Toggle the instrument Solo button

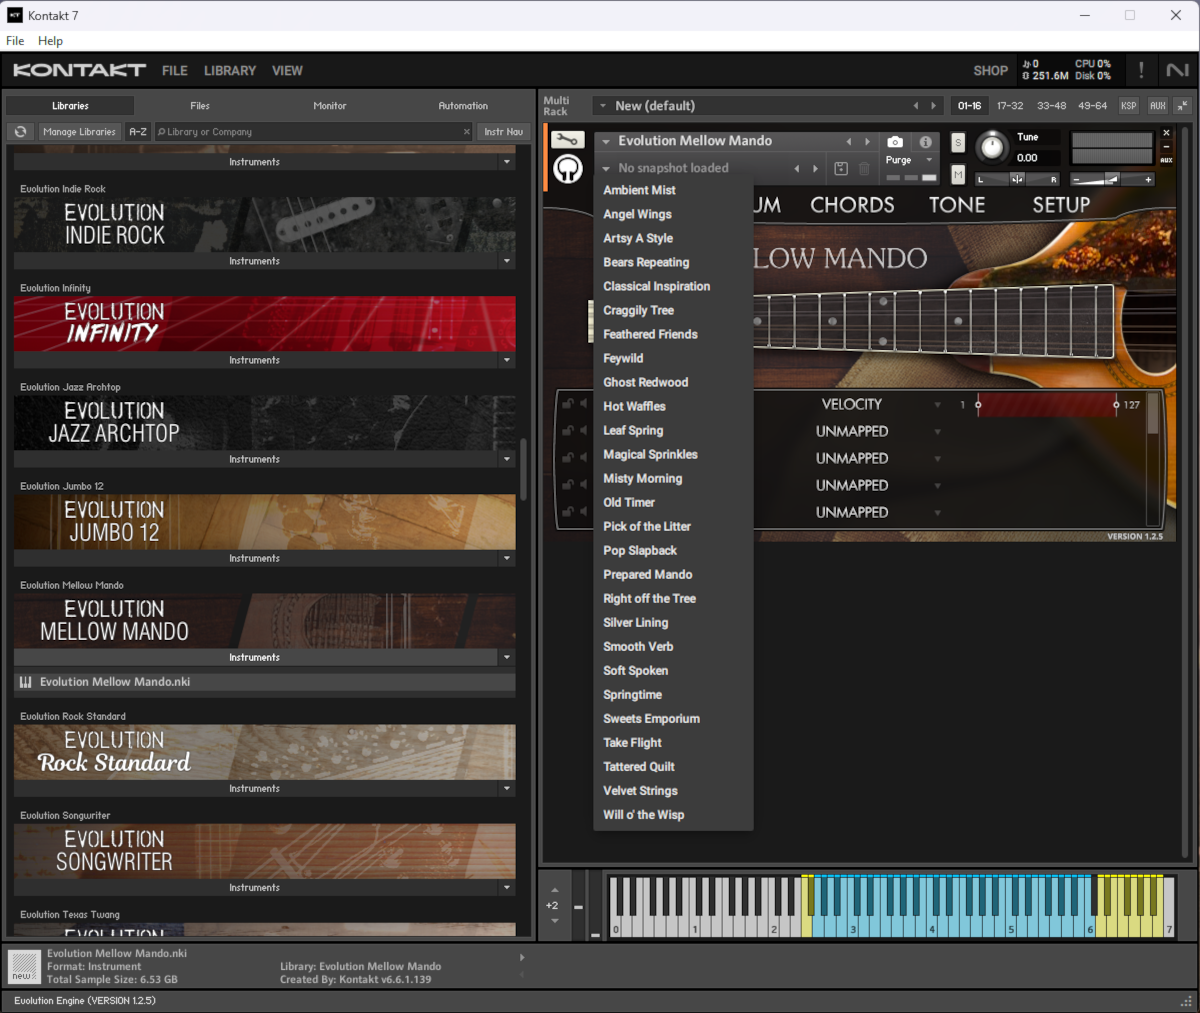point(958,143)
